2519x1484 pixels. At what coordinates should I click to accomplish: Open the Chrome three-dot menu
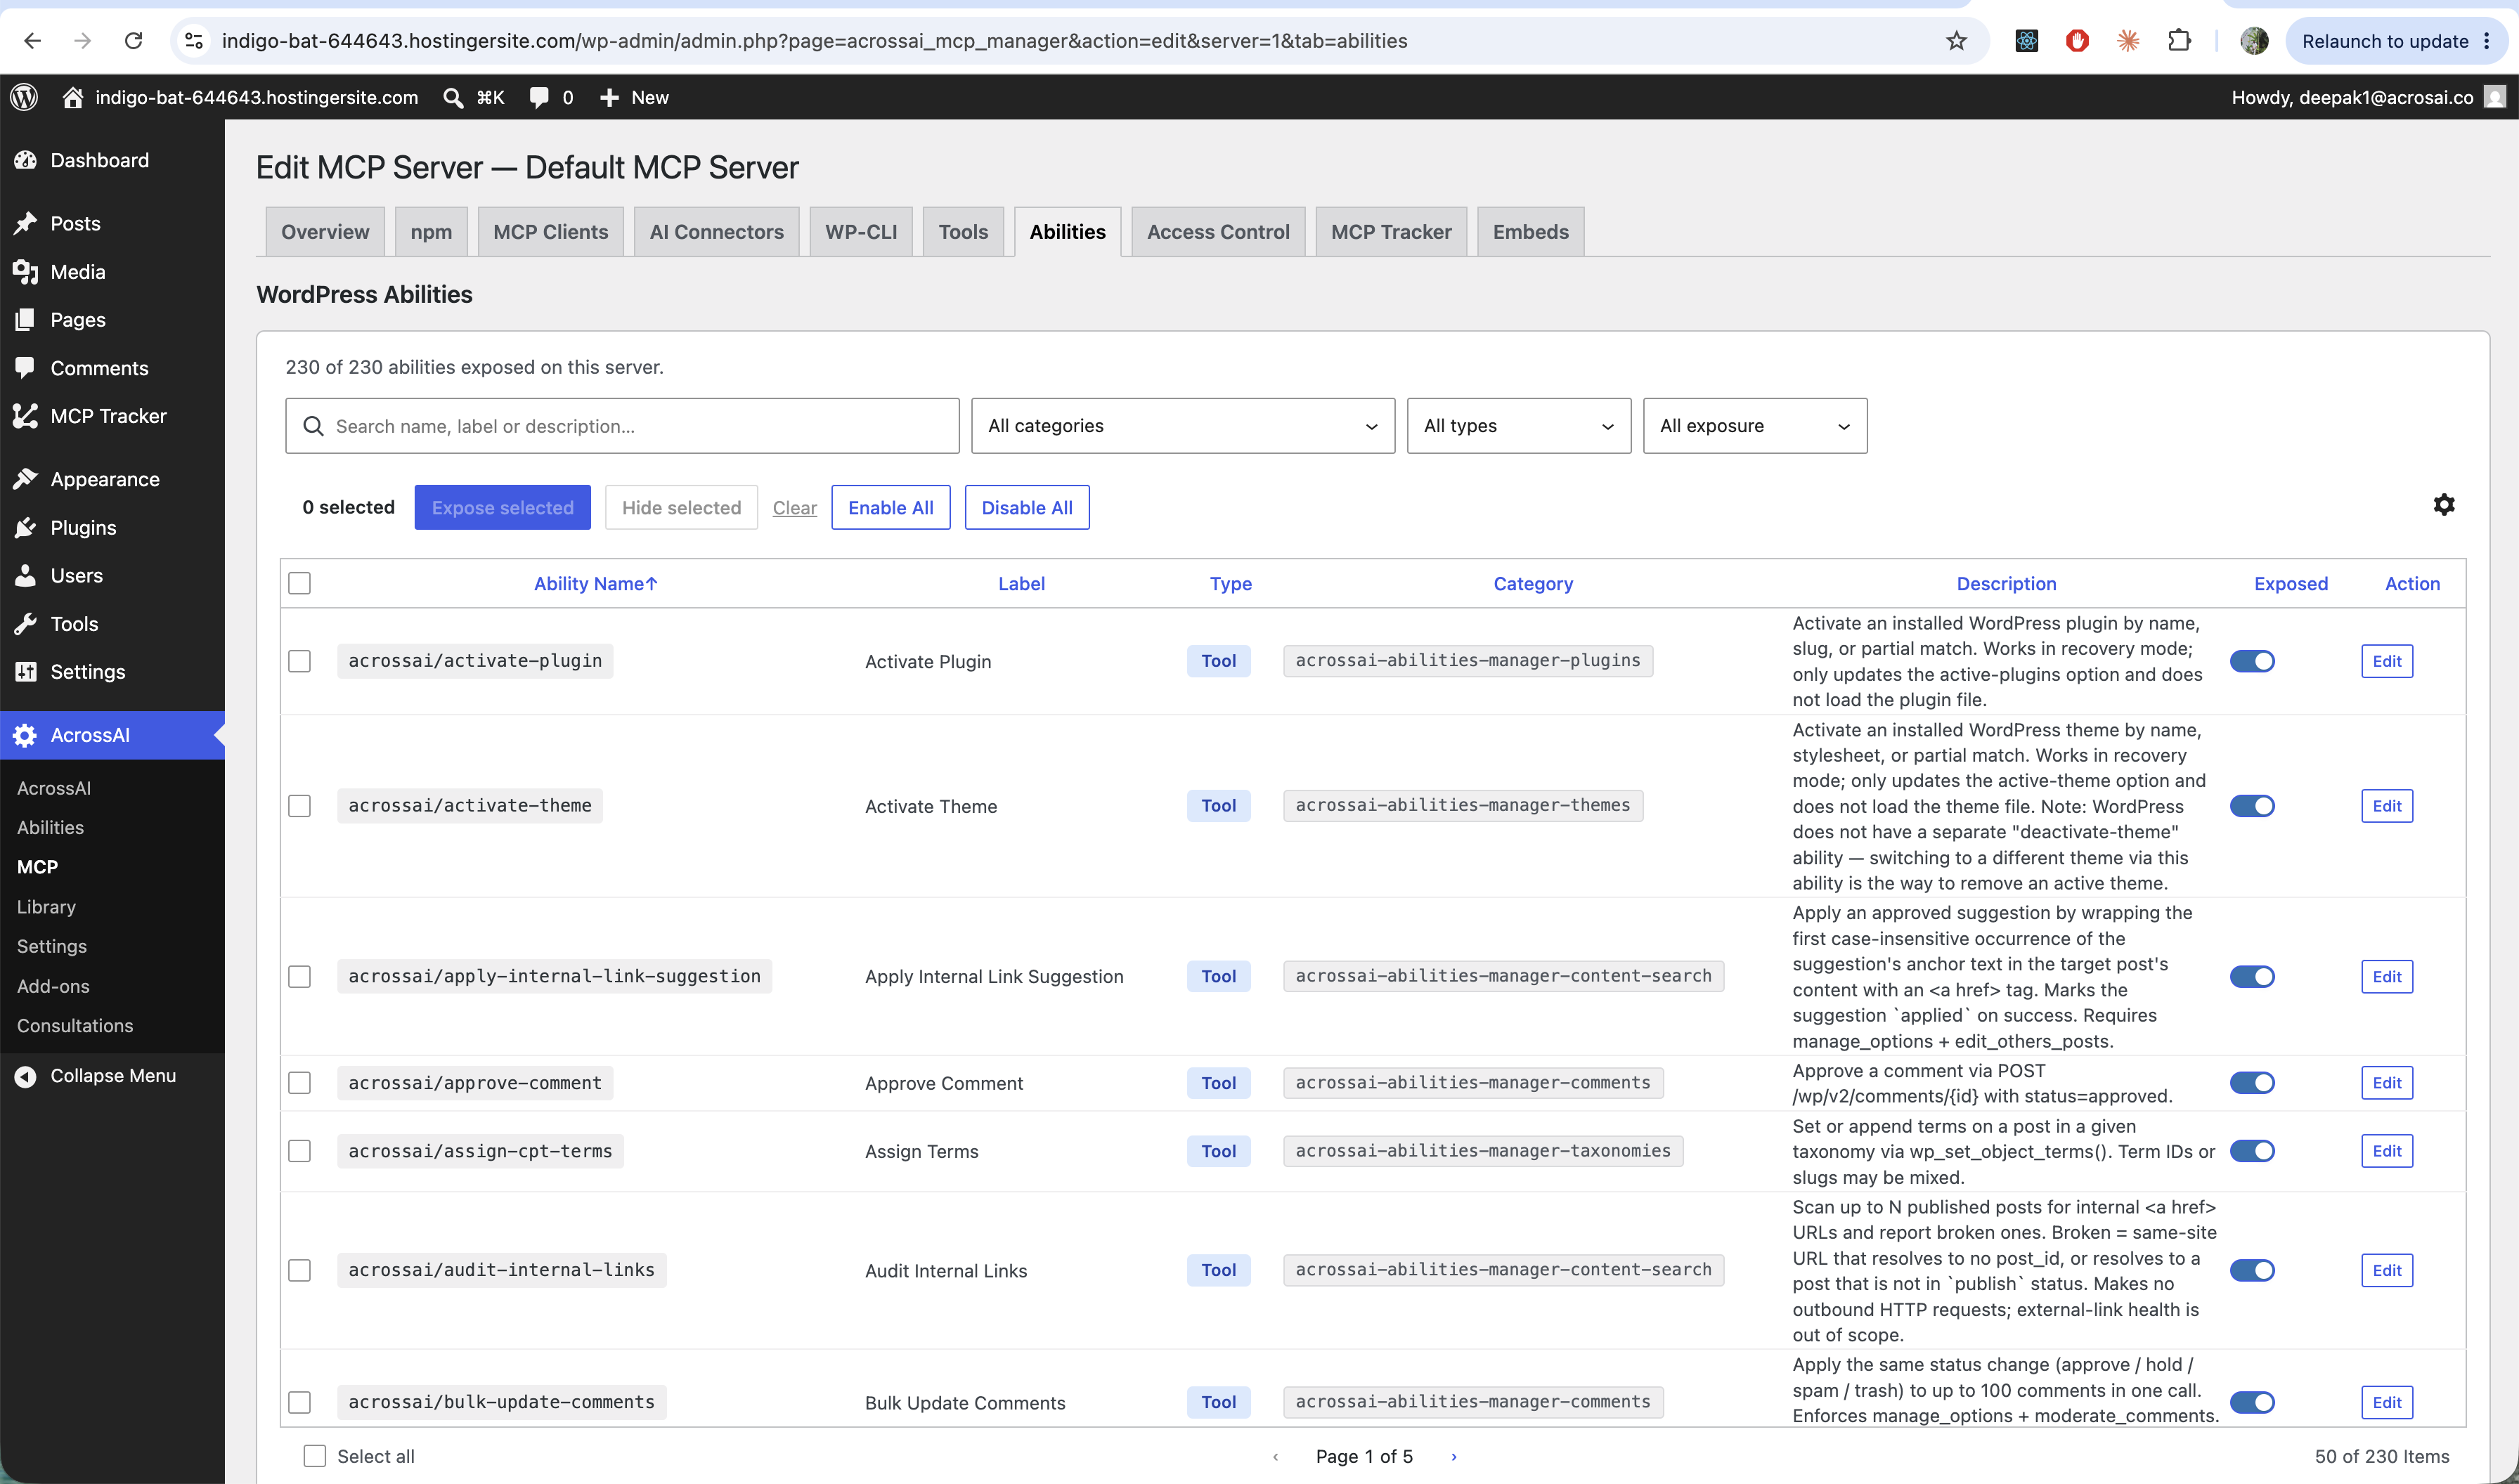2486,41
